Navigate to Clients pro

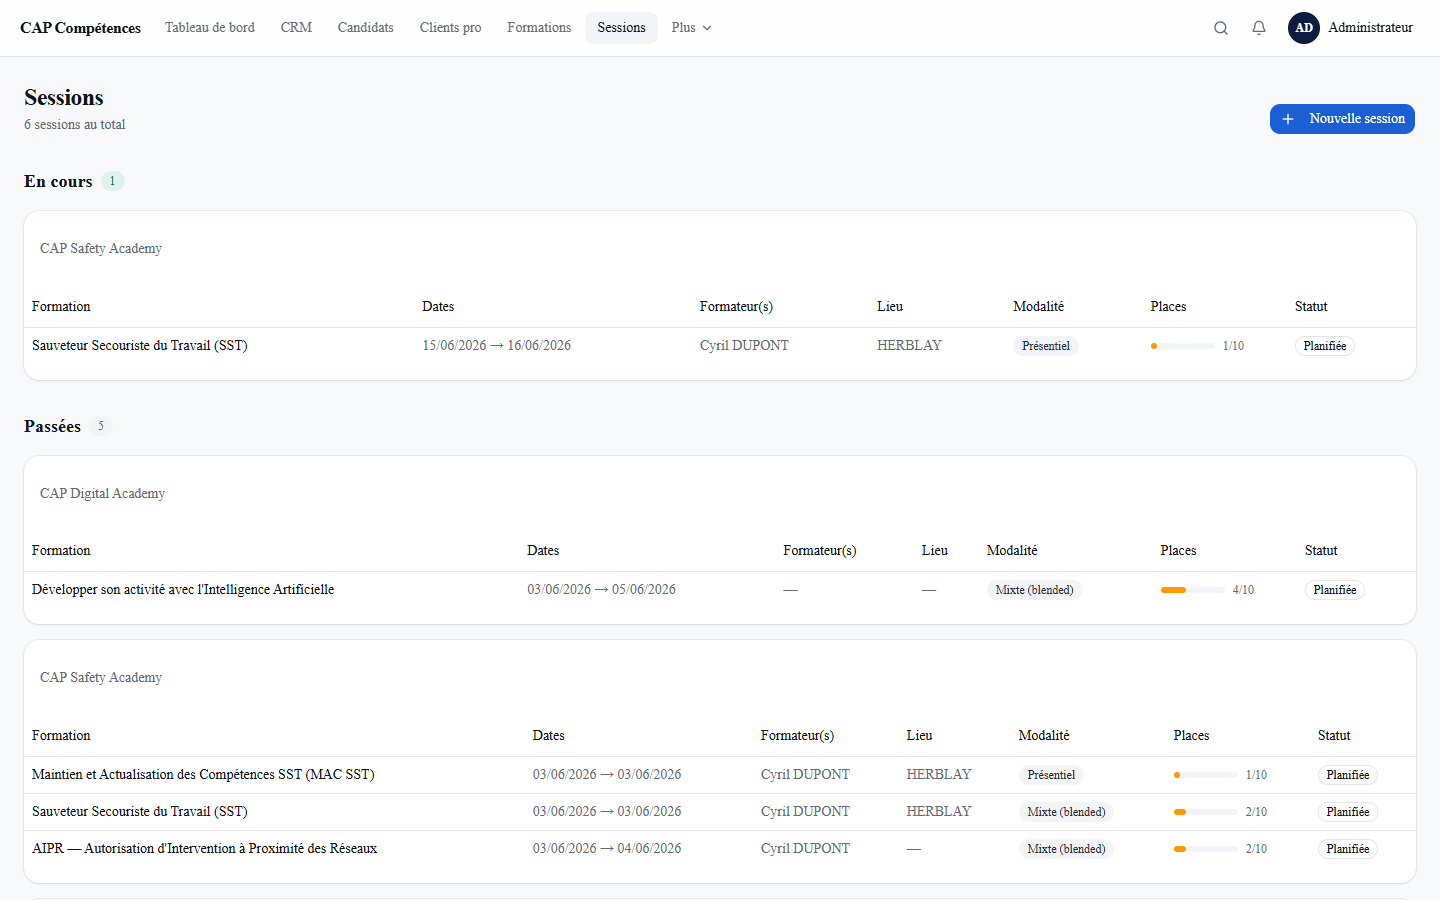450,28
